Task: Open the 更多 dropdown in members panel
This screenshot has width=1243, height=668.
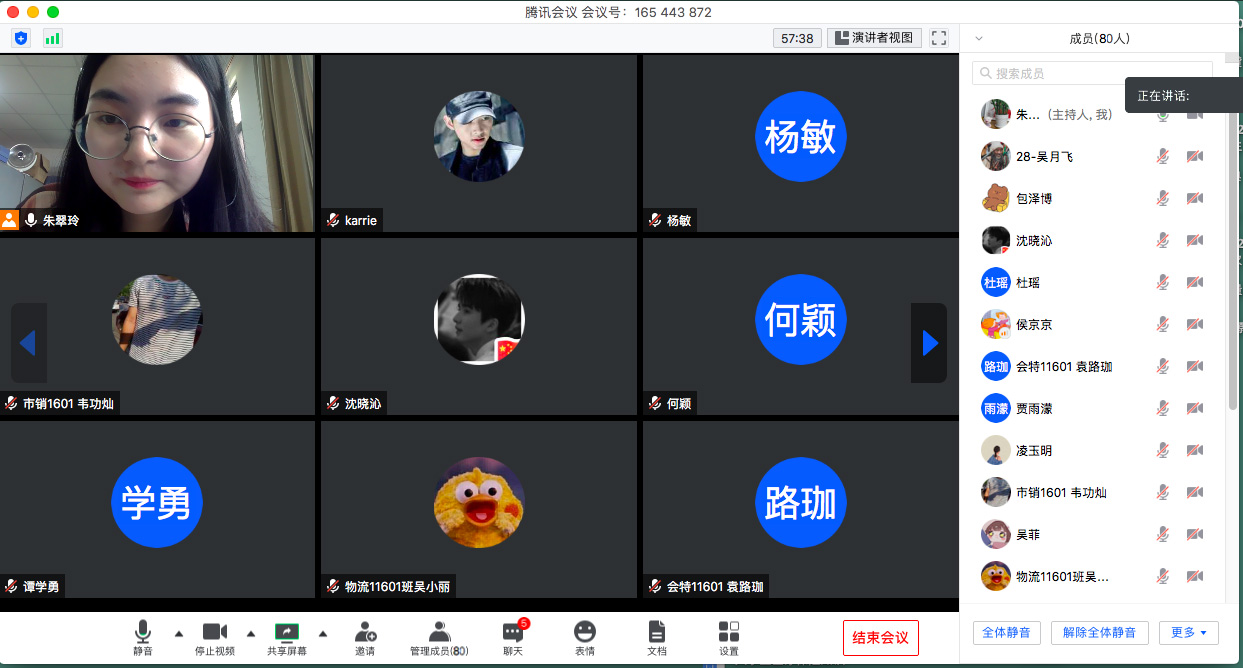Action: 1188,632
